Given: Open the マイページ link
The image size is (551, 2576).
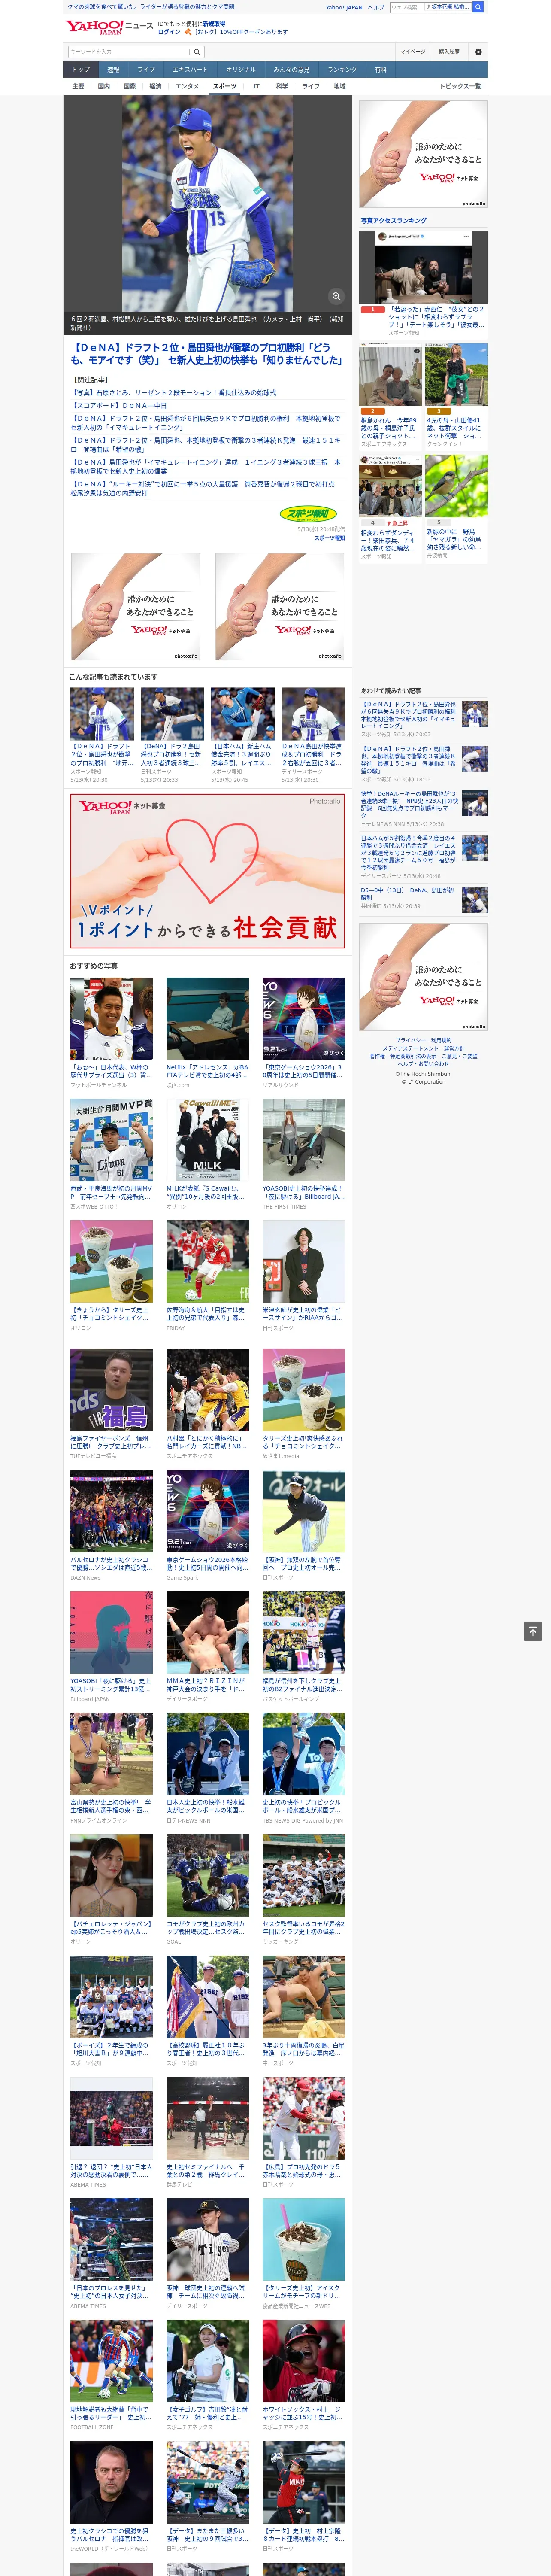Looking at the screenshot, I should pos(413,52).
